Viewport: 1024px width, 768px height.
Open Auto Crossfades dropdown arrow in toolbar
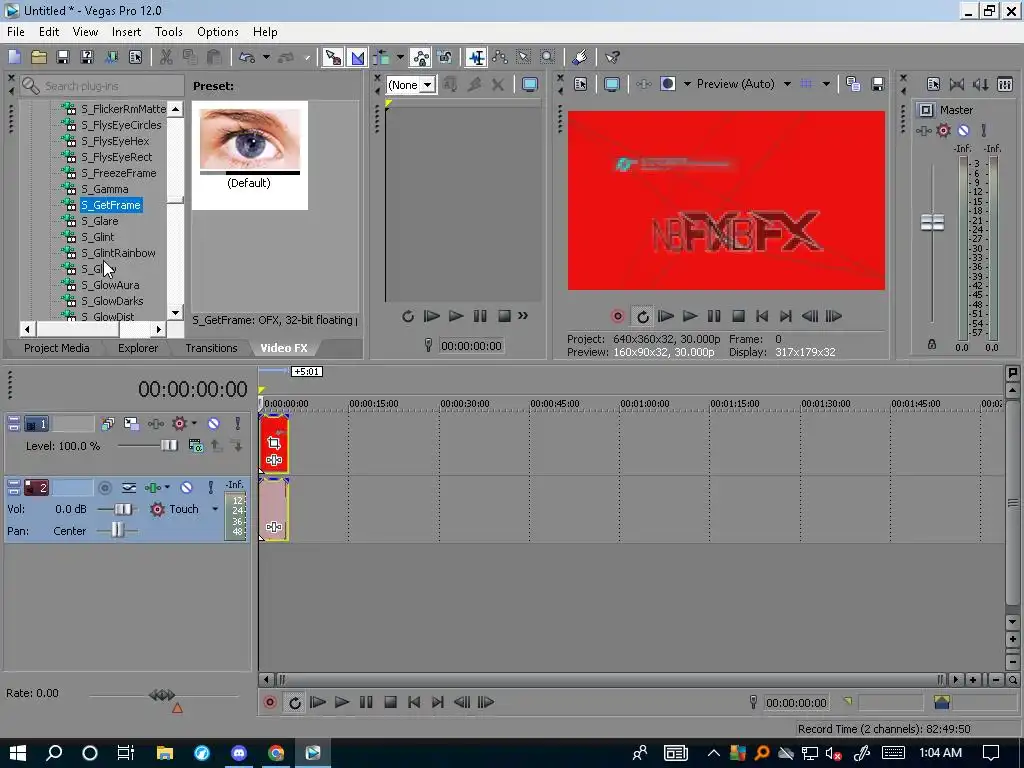click(400, 57)
